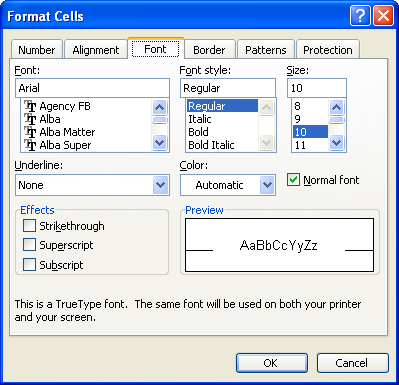Uncheck the Normal font checkbox
The width and height of the screenshot is (399, 385).
pyautogui.click(x=293, y=180)
